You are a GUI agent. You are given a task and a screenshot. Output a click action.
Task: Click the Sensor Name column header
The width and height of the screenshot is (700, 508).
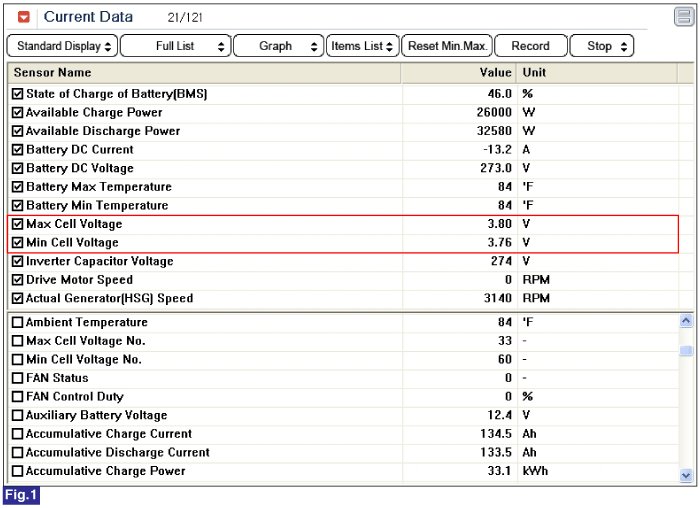[x=204, y=73]
